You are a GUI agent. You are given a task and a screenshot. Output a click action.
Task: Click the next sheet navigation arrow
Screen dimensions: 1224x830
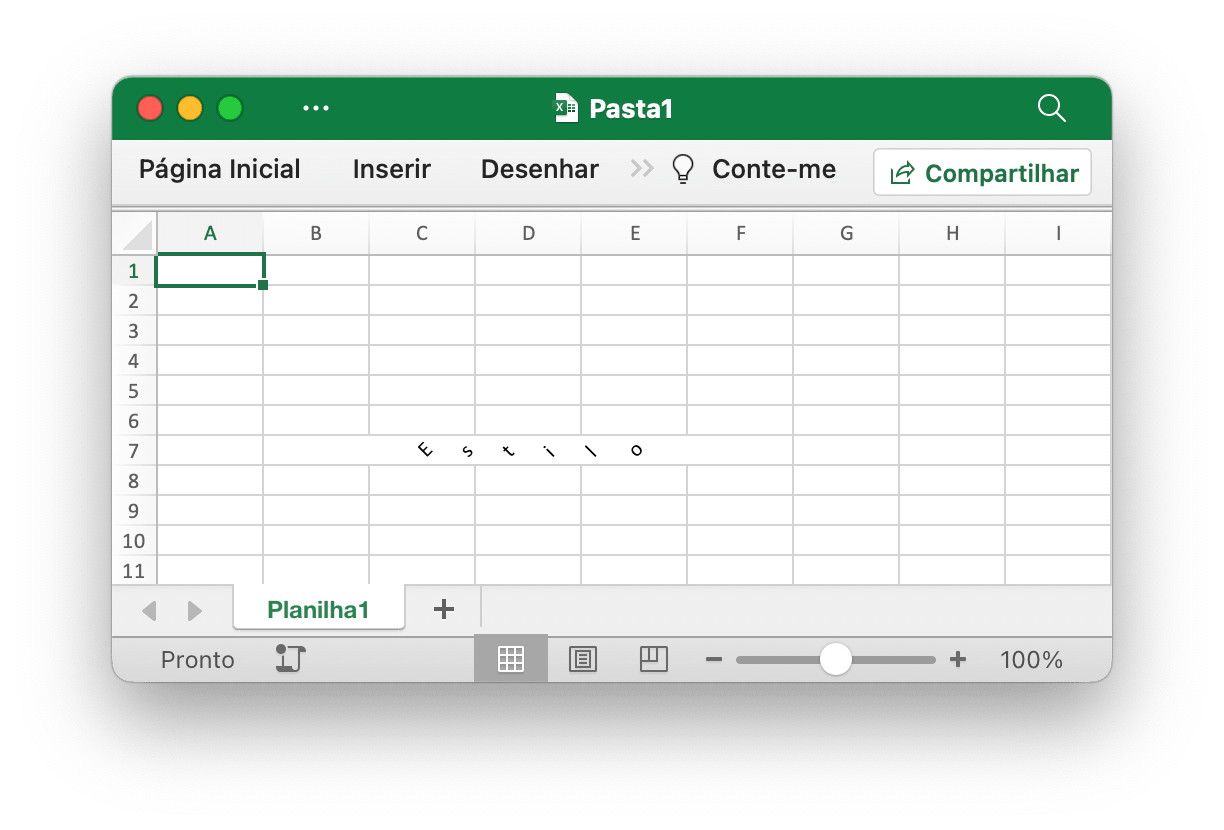pyautogui.click(x=194, y=610)
